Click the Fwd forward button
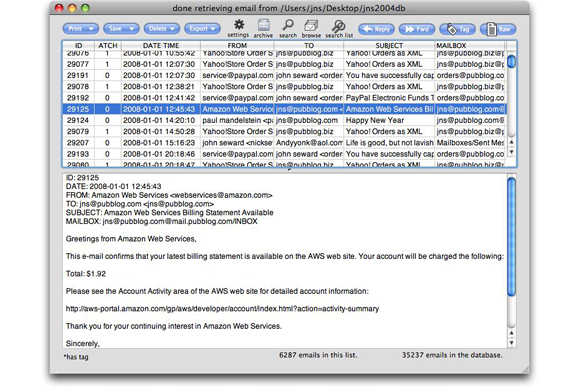The height and width of the screenshot is (388, 580). pyautogui.click(x=417, y=29)
